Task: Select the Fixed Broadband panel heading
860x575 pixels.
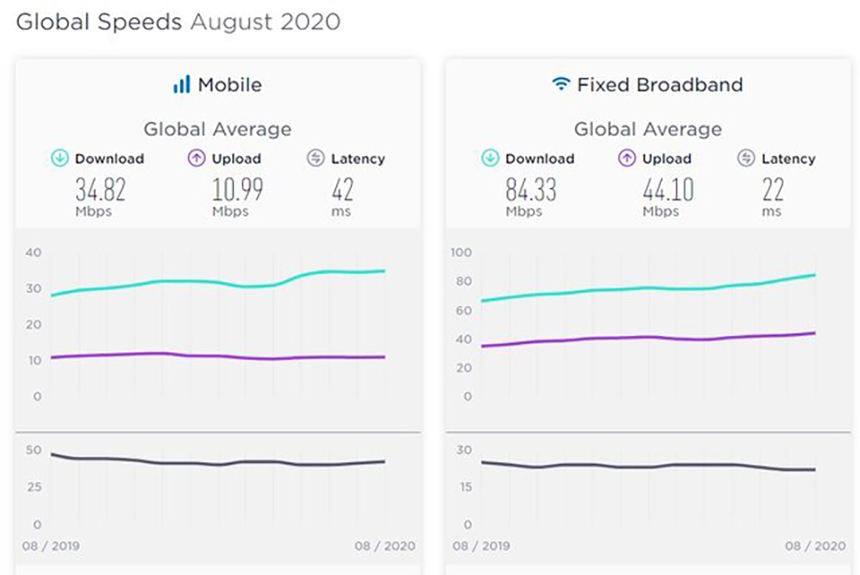Action: click(x=660, y=85)
